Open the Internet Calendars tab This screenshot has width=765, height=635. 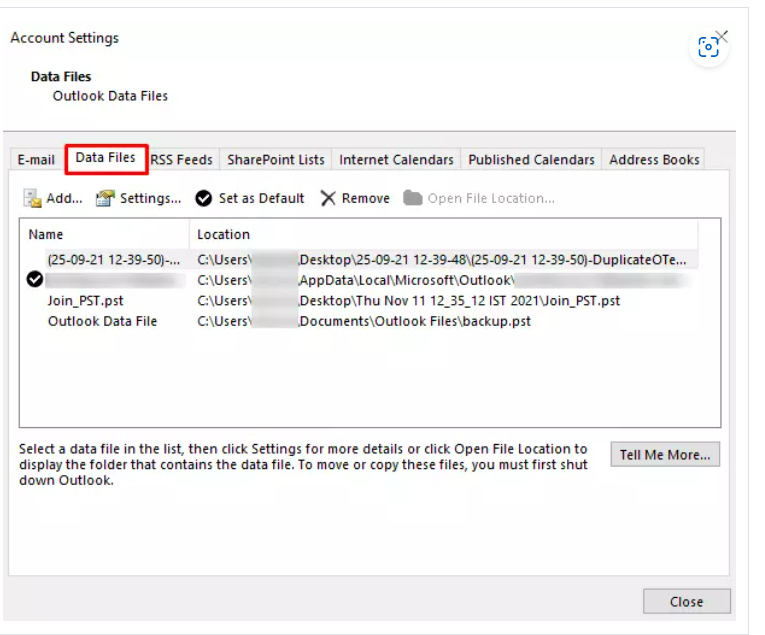tap(396, 159)
